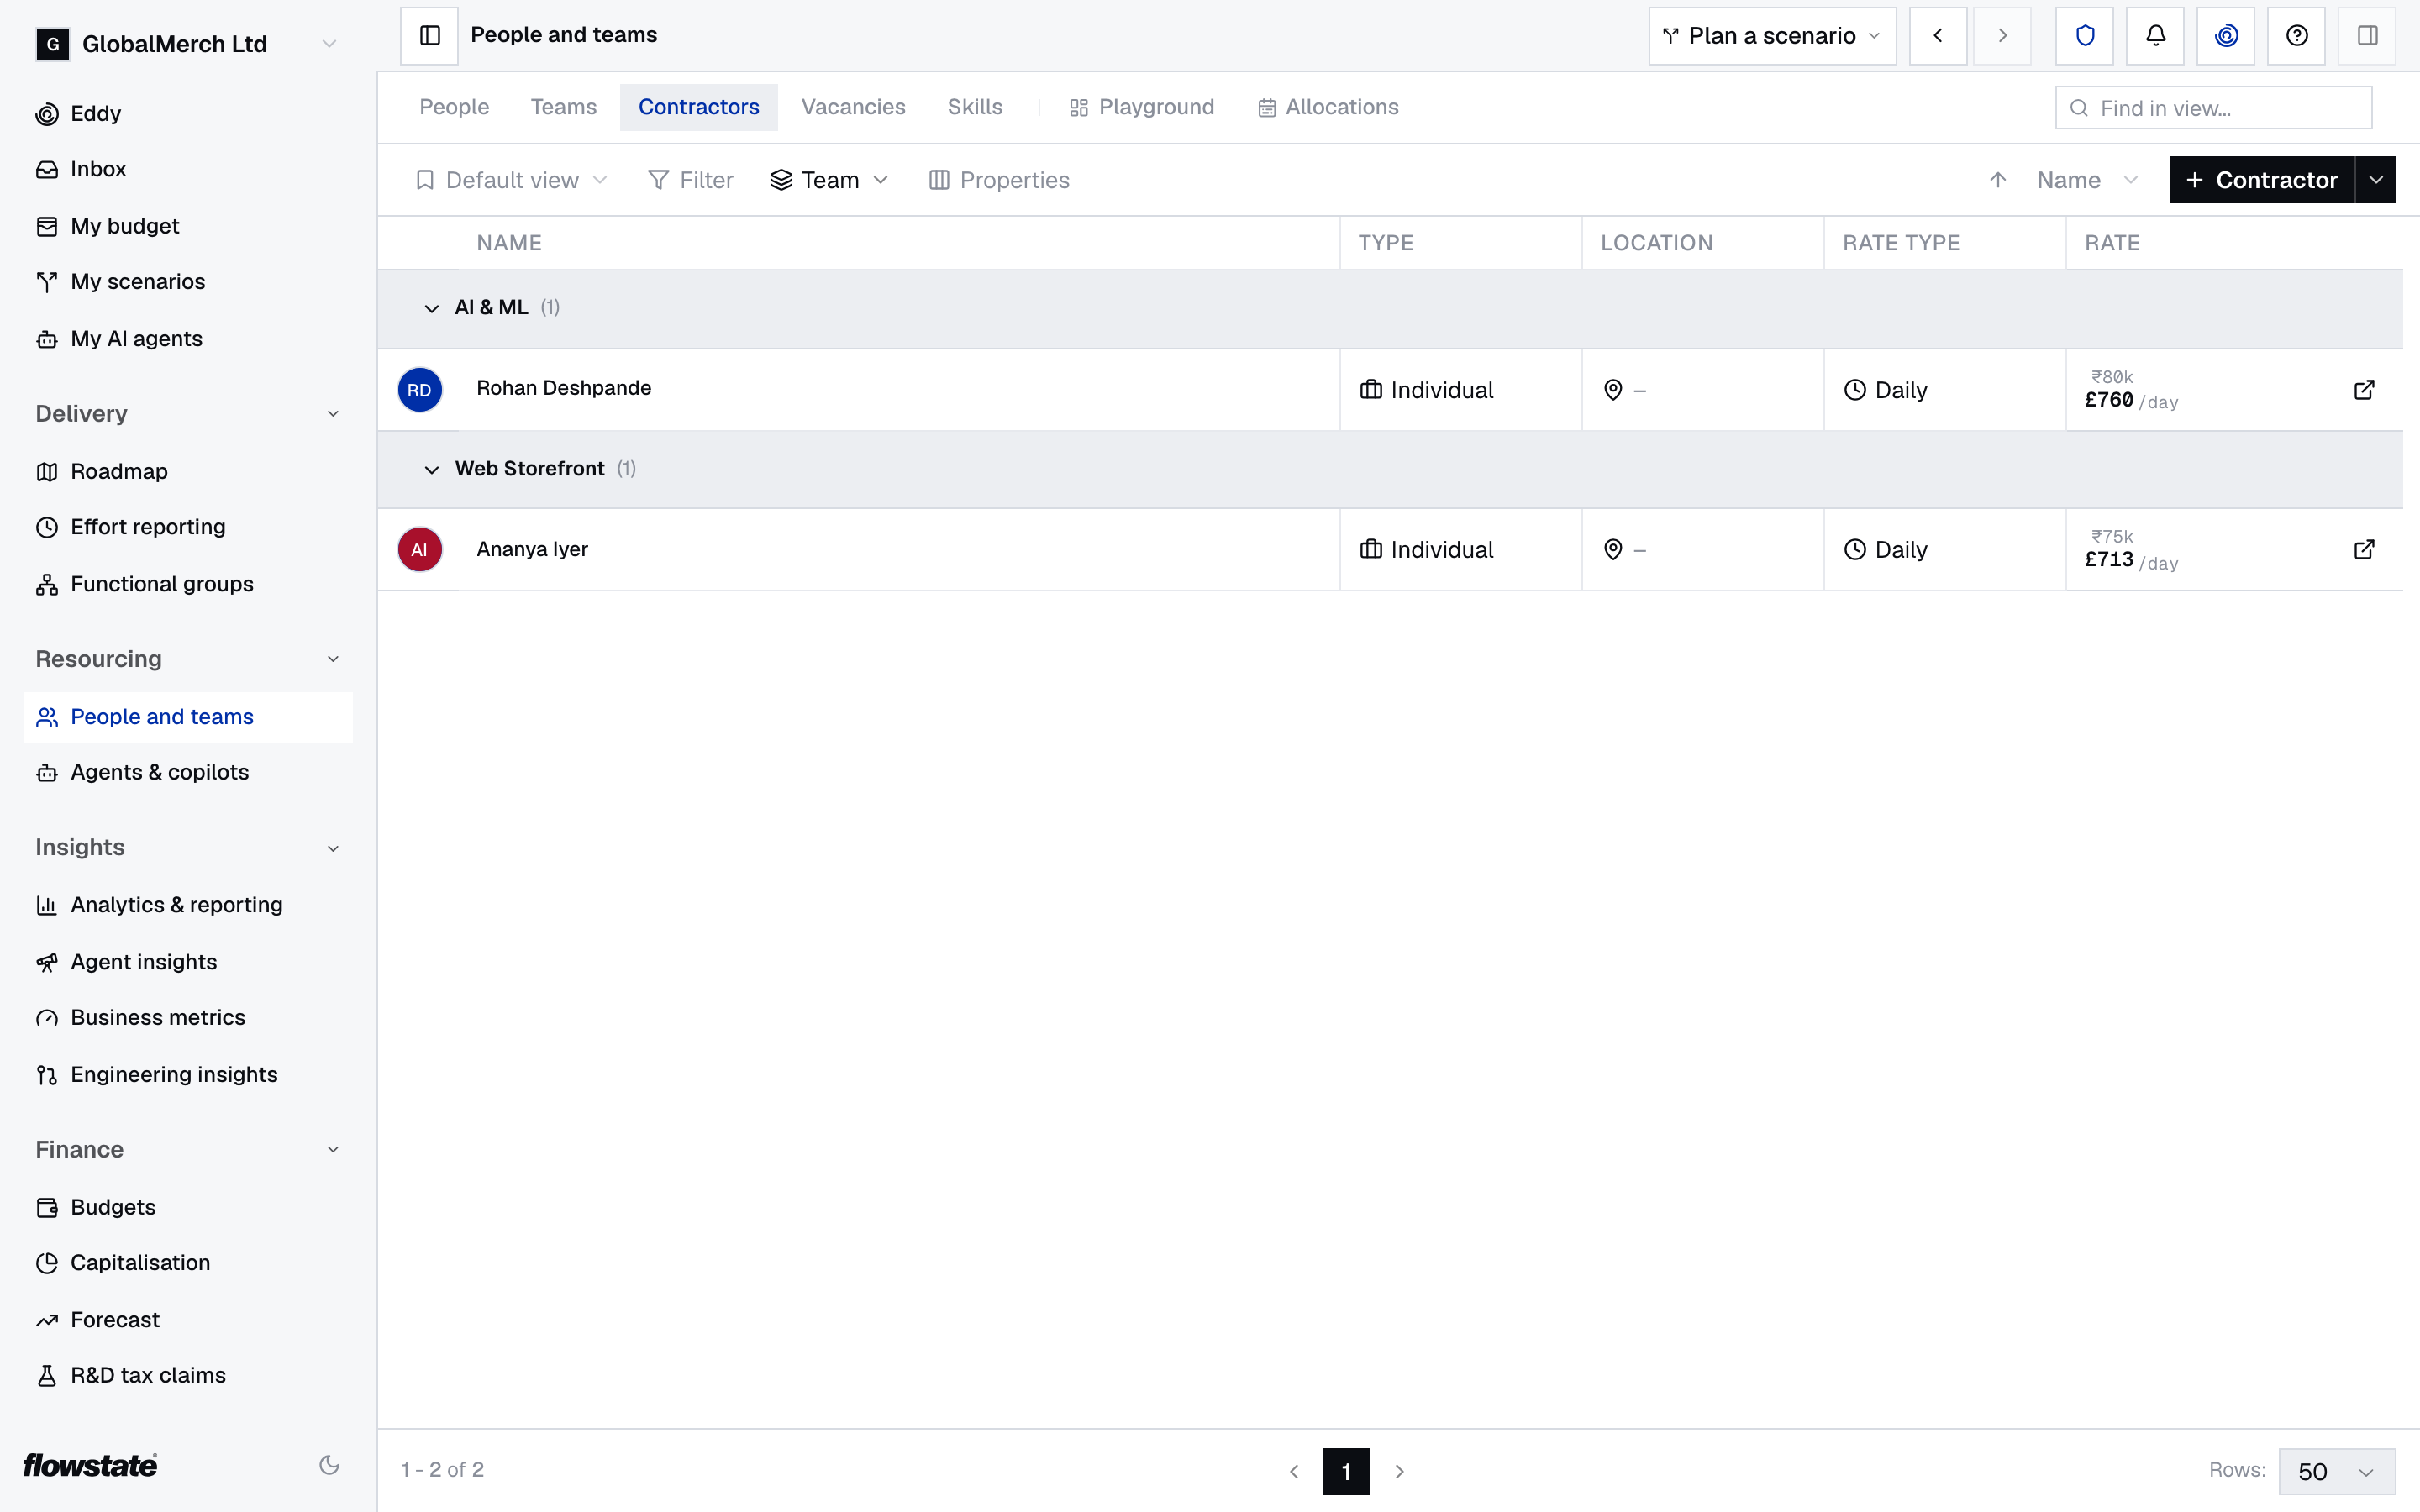Open R&D tax claims
The width and height of the screenshot is (2420, 1512).
point(188,1376)
